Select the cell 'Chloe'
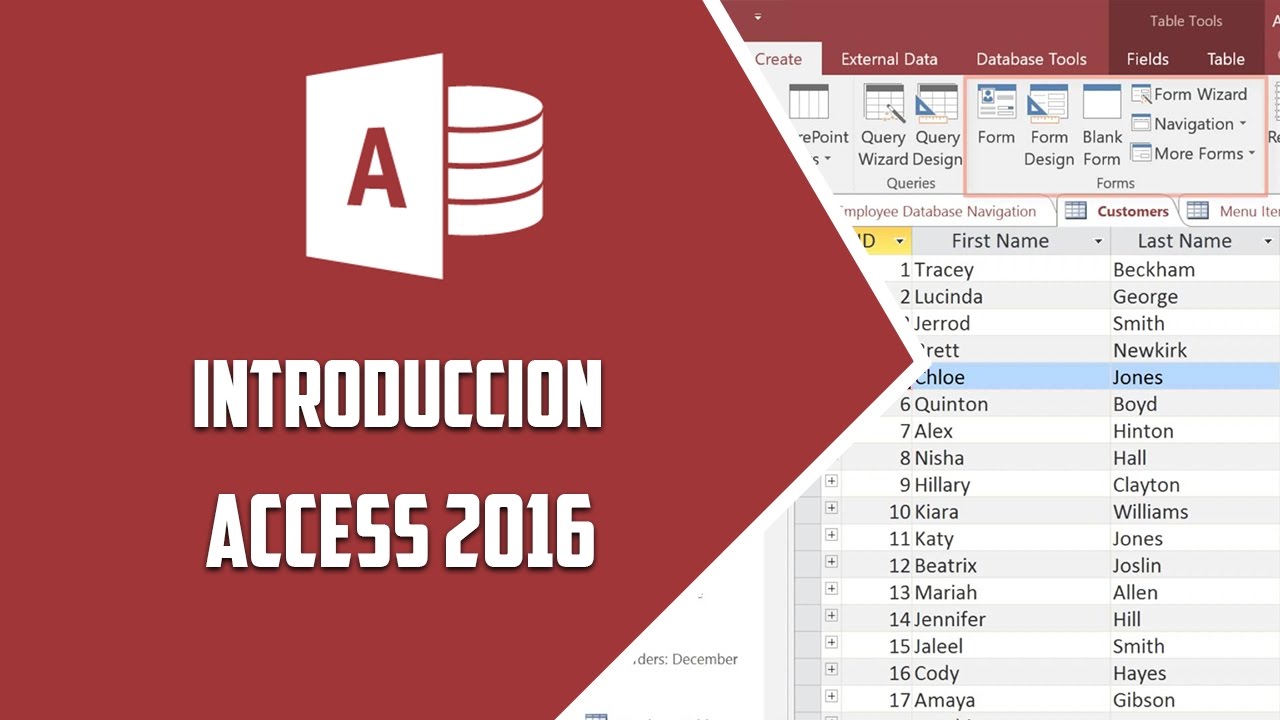This screenshot has width=1280, height=720. click(x=1011, y=378)
